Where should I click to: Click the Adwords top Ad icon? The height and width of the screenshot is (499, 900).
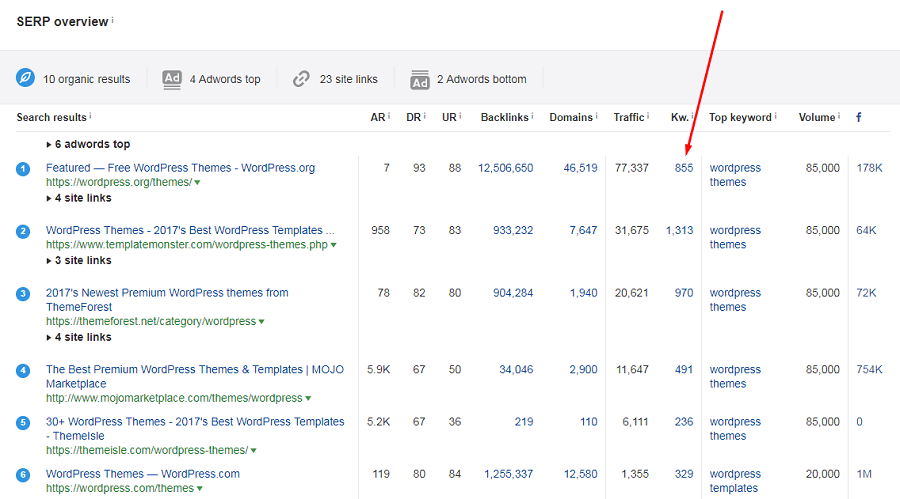click(x=172, y=79)
